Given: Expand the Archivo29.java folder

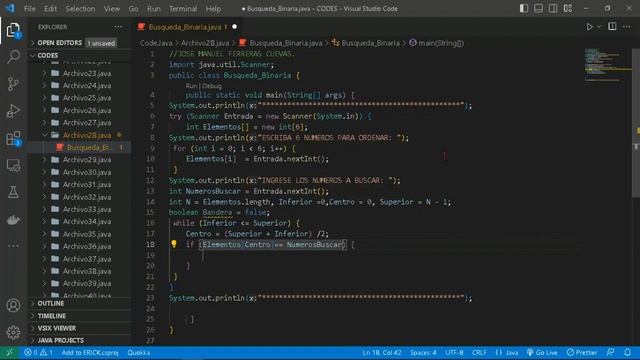Looking at the screenshot, I should [80, 160].
